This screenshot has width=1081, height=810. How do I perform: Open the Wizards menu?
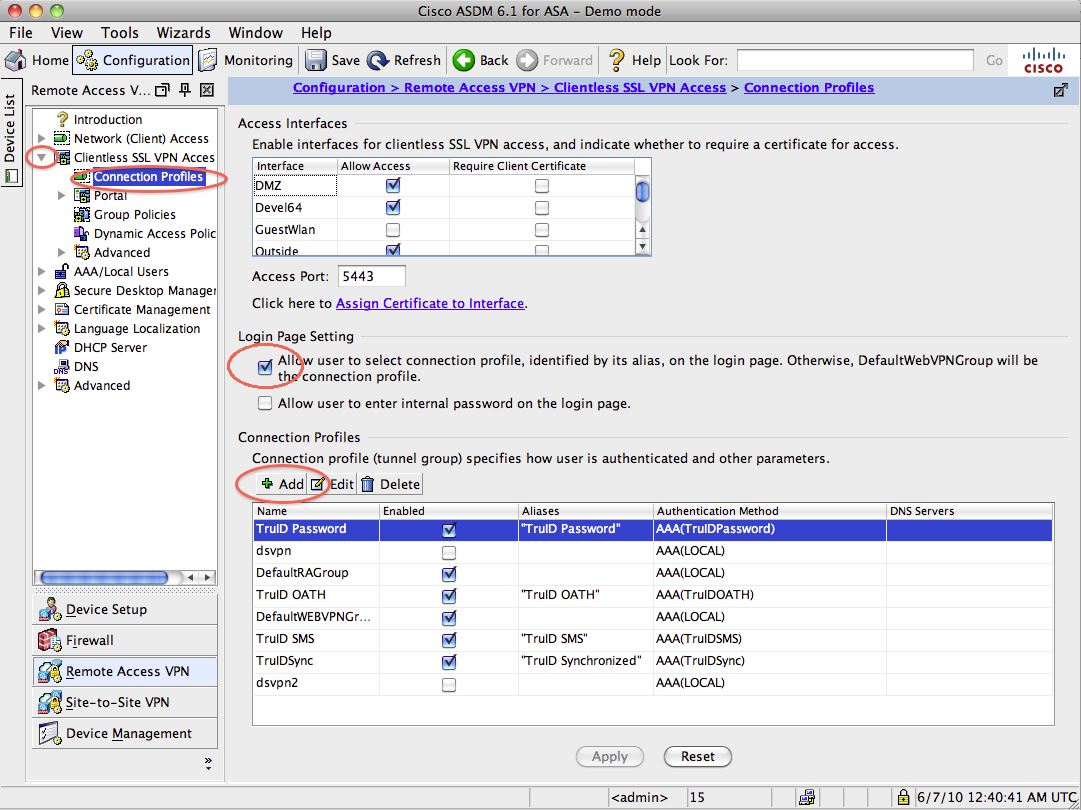[x=183, y=33]
